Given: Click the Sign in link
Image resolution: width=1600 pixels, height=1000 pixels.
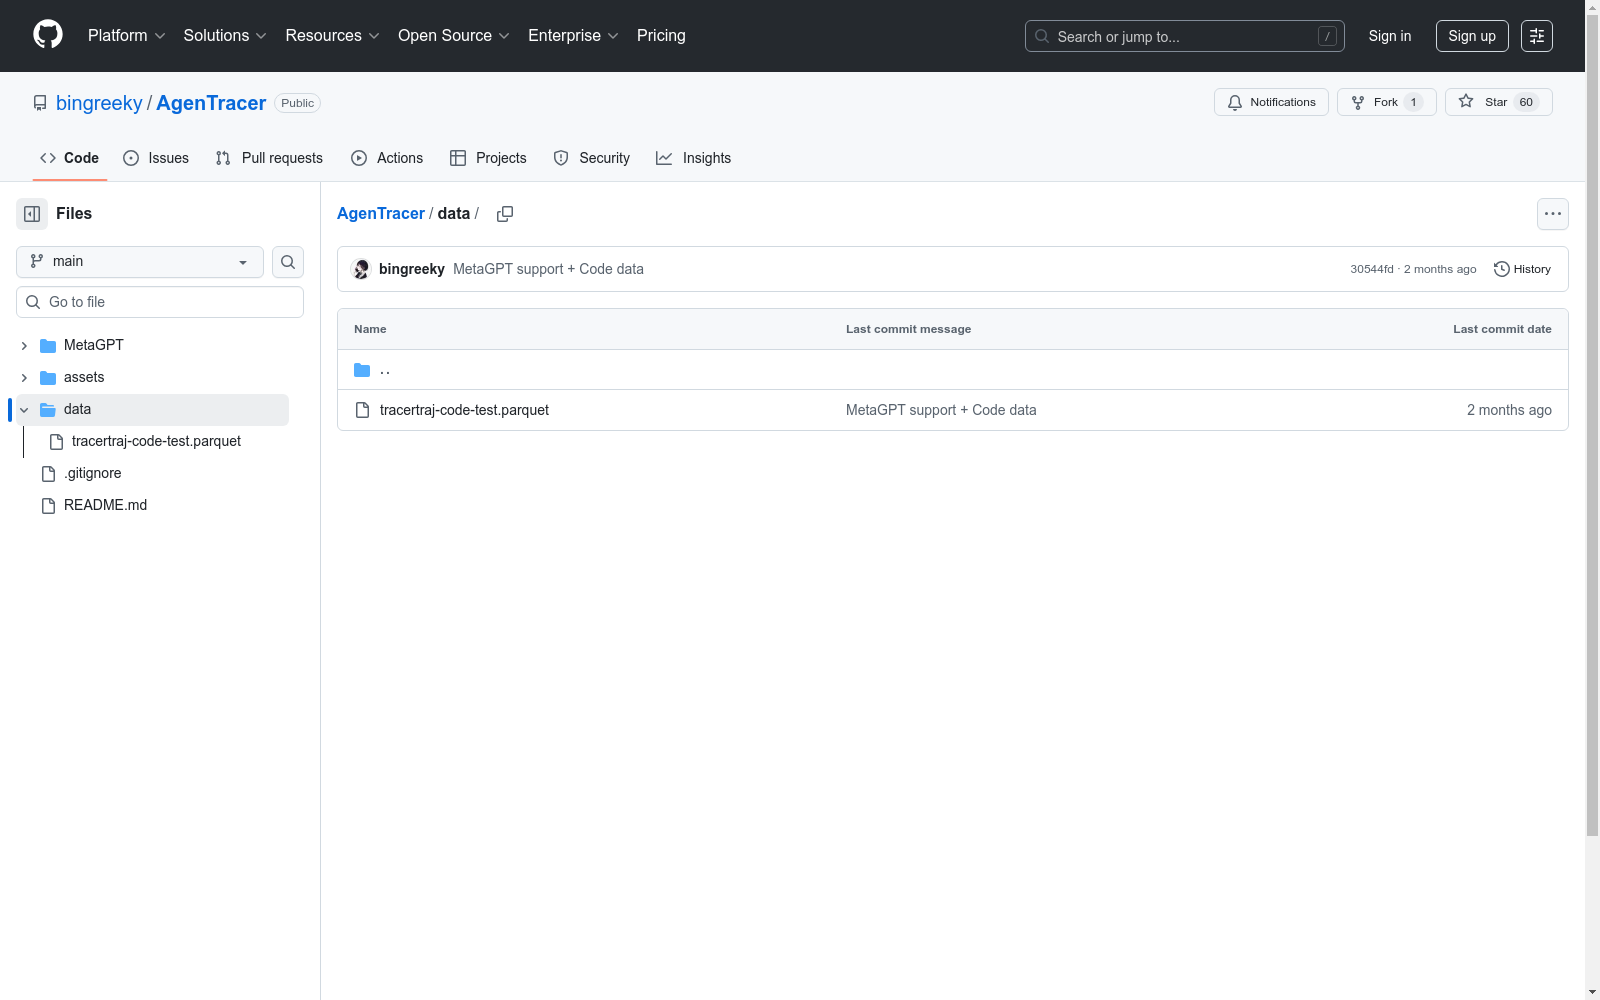Looking at the screenshot, I should pyautogui.click(x=1390, y=36).
